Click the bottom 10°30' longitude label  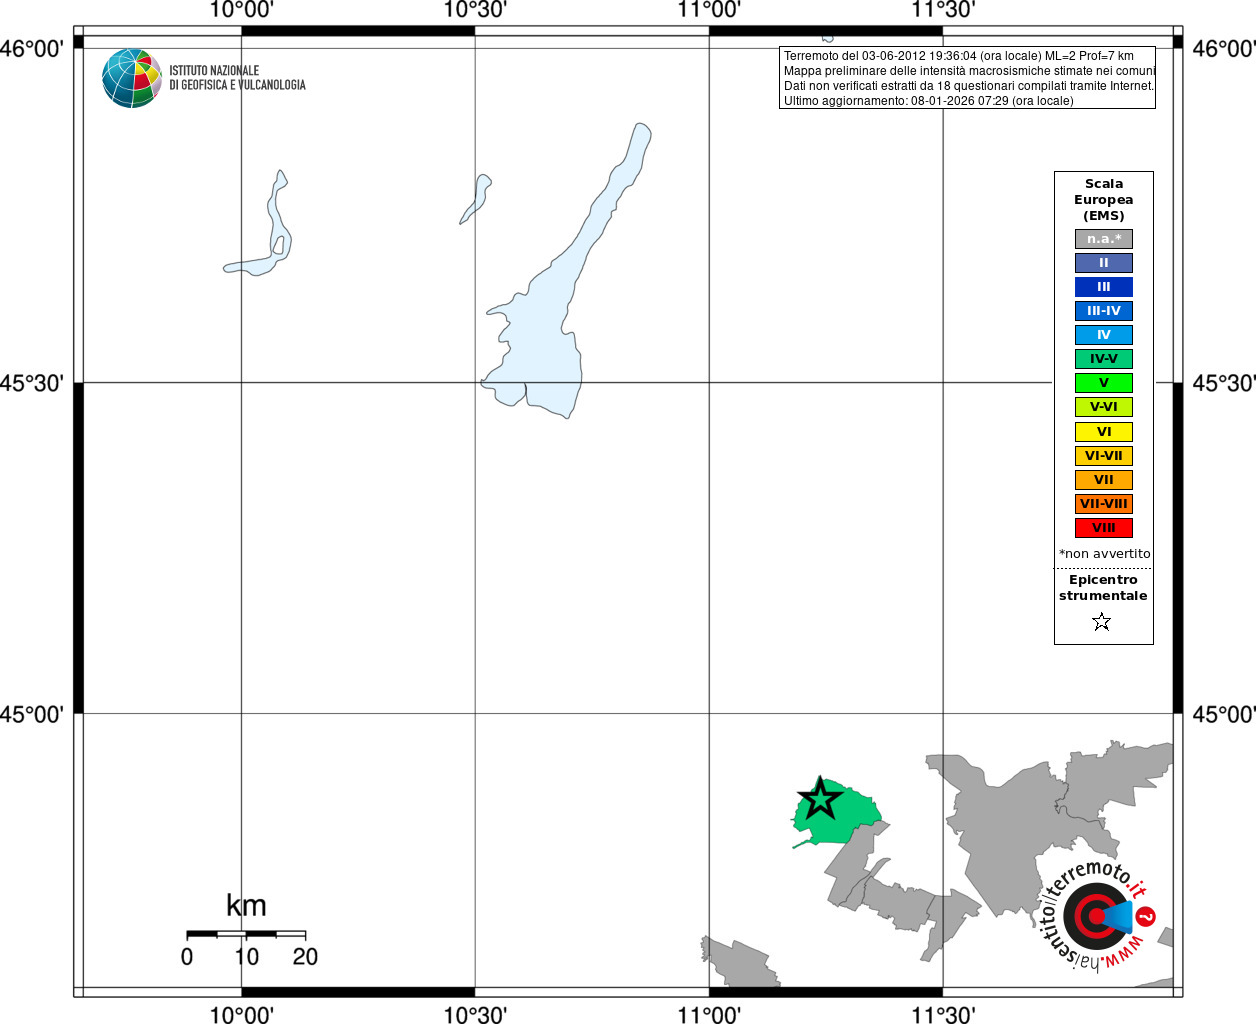coord(475,1015)
